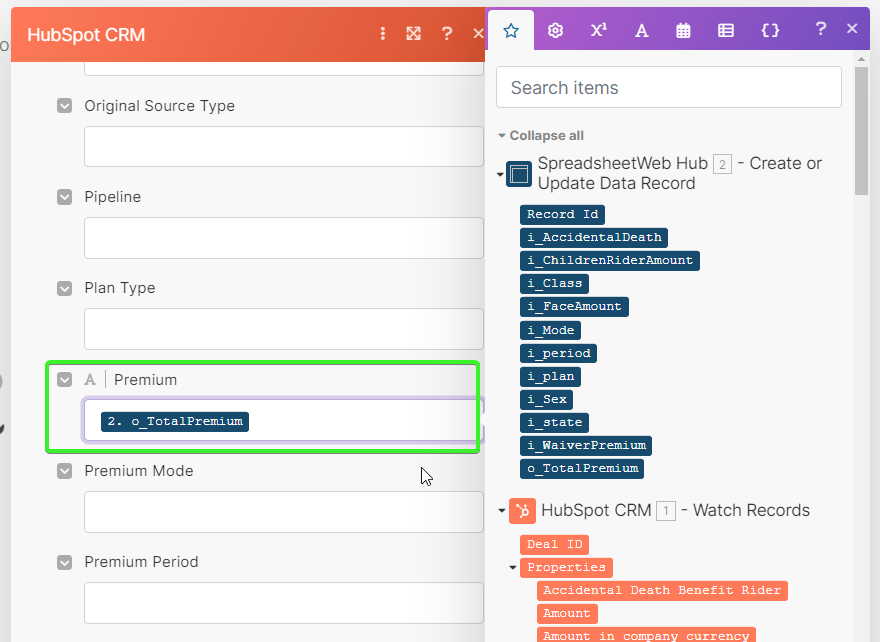880x642 pixels.
Task: Insert the i_Mode pill
Action: tap(550, 330)
